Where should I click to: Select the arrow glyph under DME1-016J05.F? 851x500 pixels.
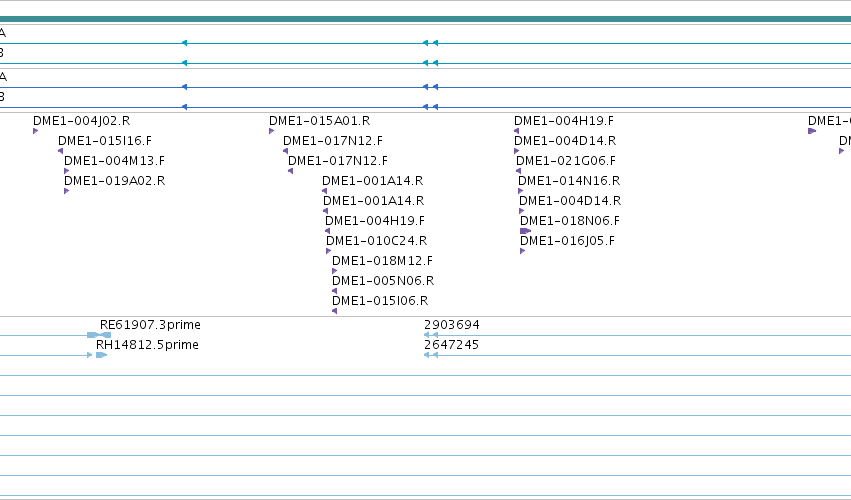click(x=523, y=251)
